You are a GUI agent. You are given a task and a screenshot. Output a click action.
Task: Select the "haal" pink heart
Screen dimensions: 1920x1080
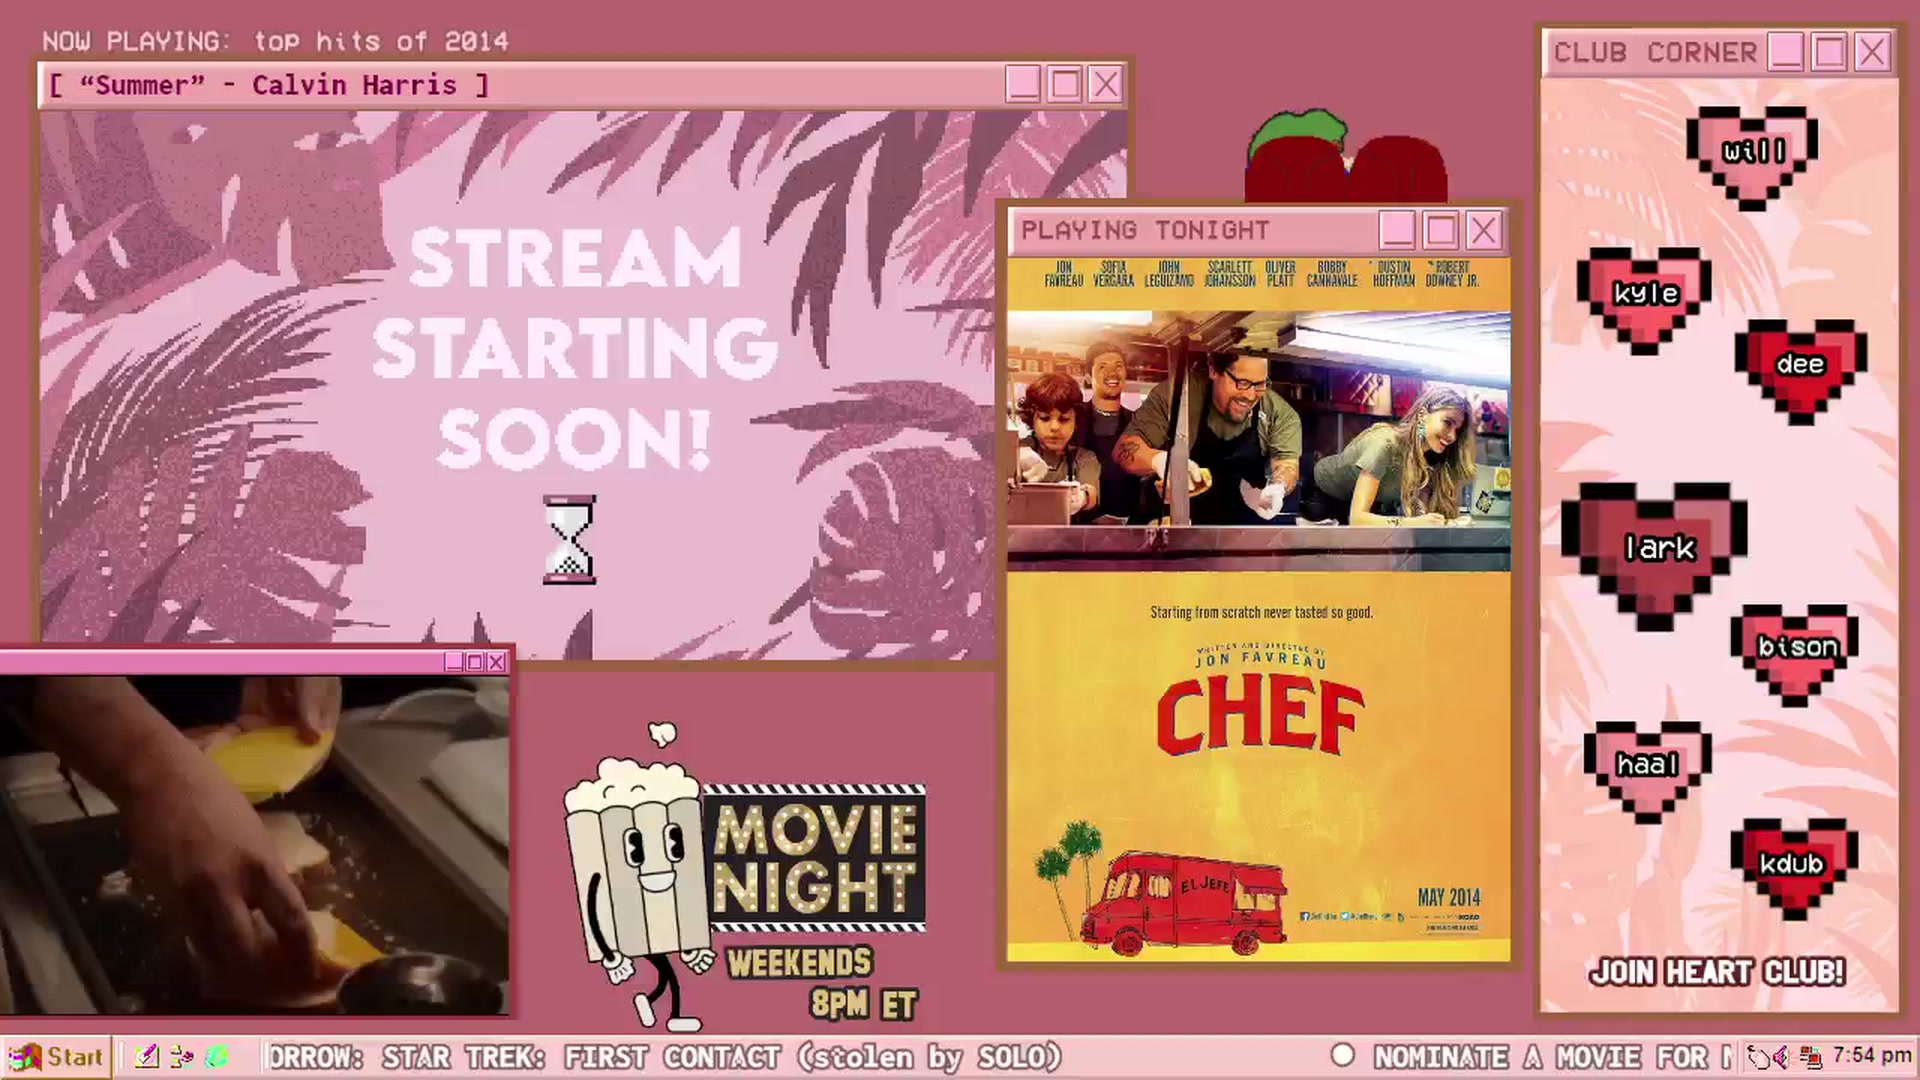1647,771
